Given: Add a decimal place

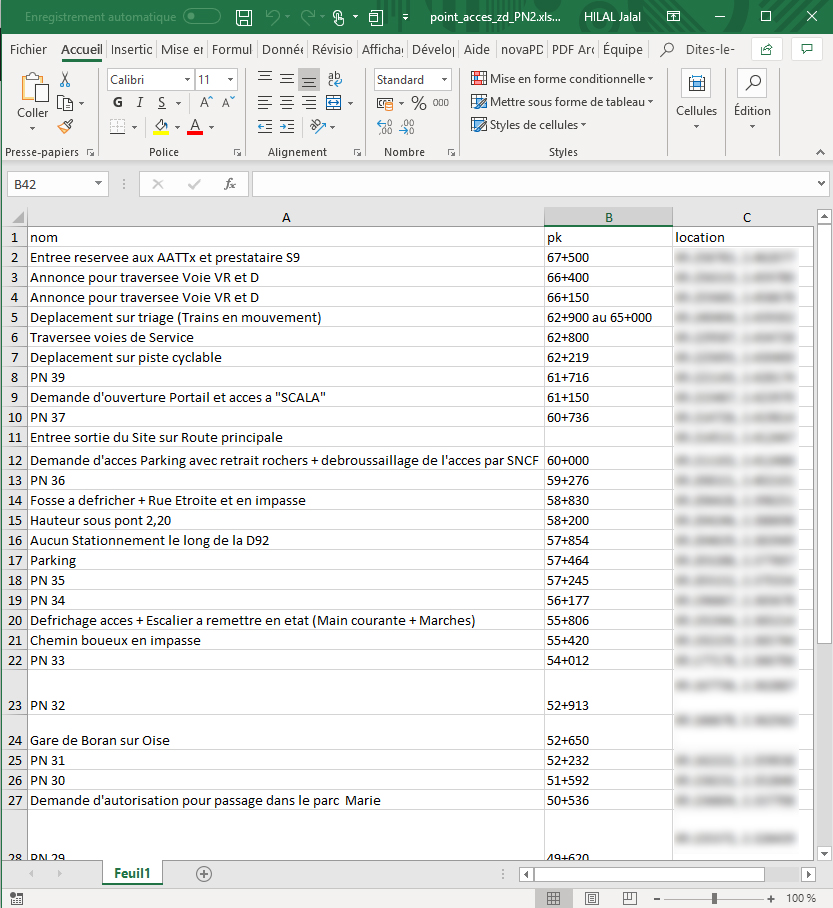Looking at the screenshot, I should coord(385,127).
